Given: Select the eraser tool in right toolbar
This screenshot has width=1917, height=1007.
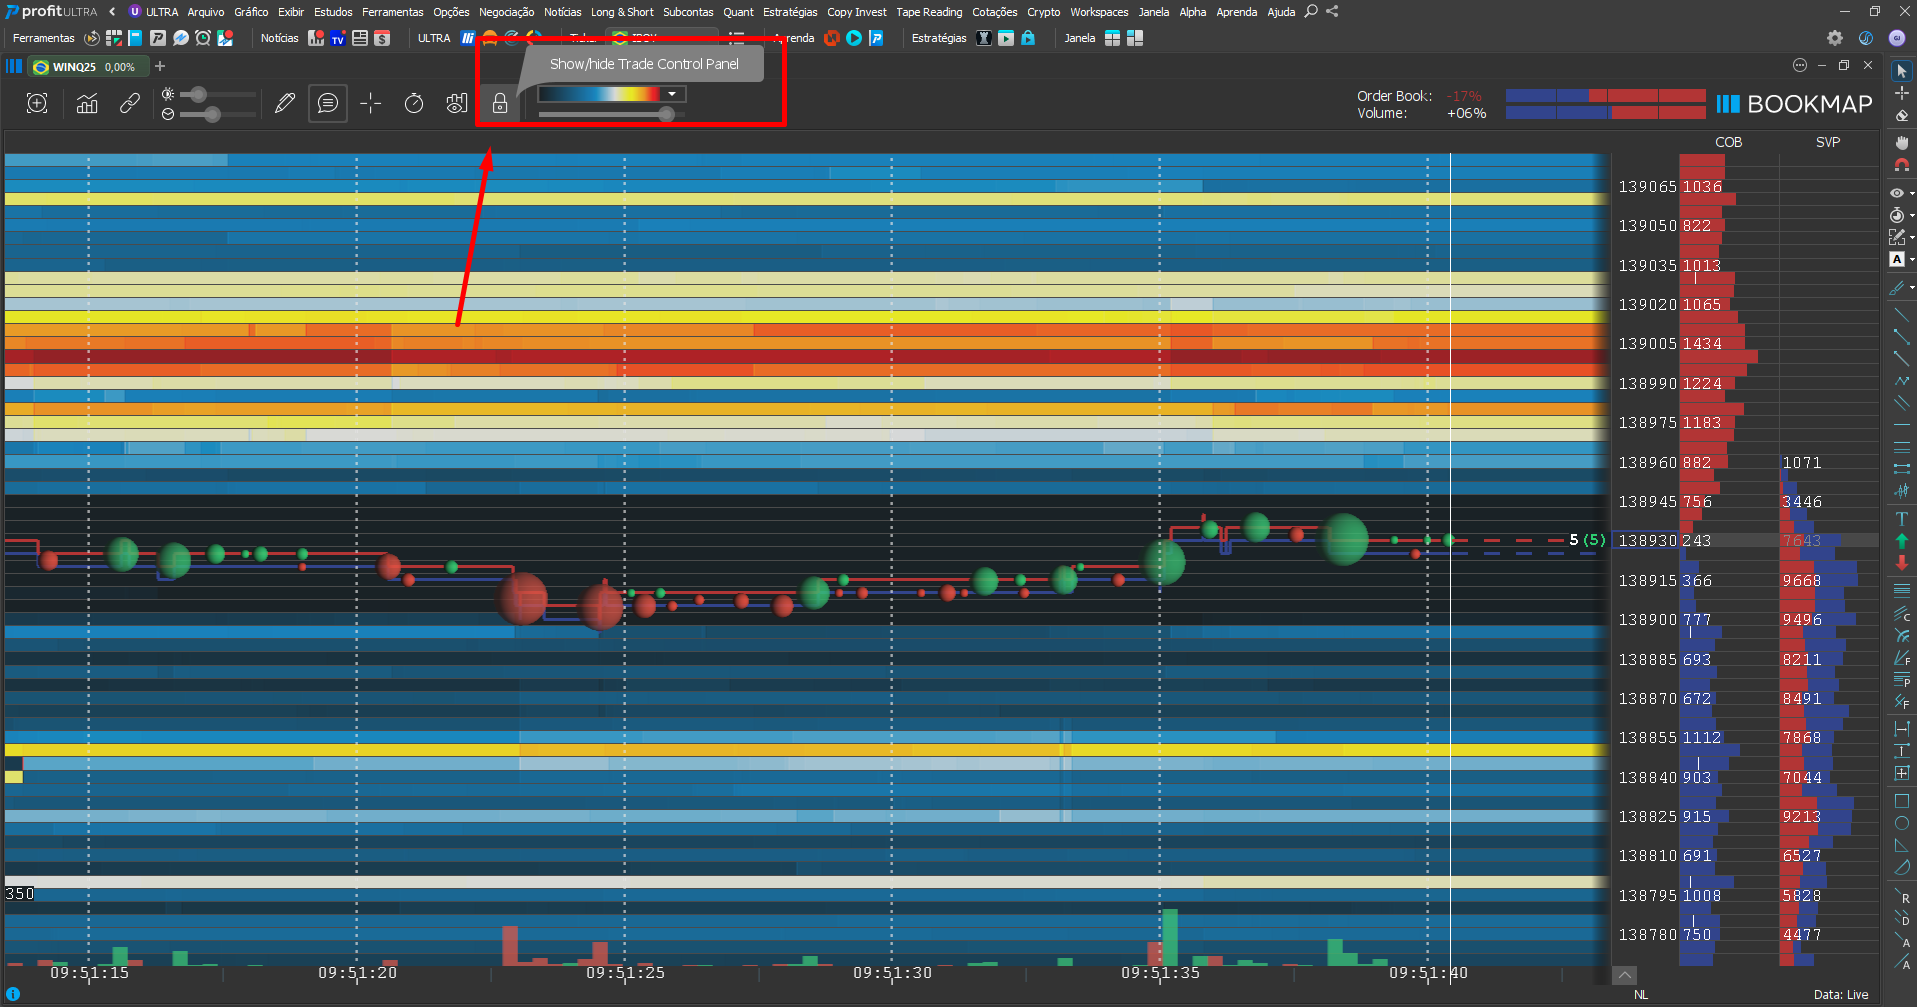Looking at the screenshot, I should 1902,115.
